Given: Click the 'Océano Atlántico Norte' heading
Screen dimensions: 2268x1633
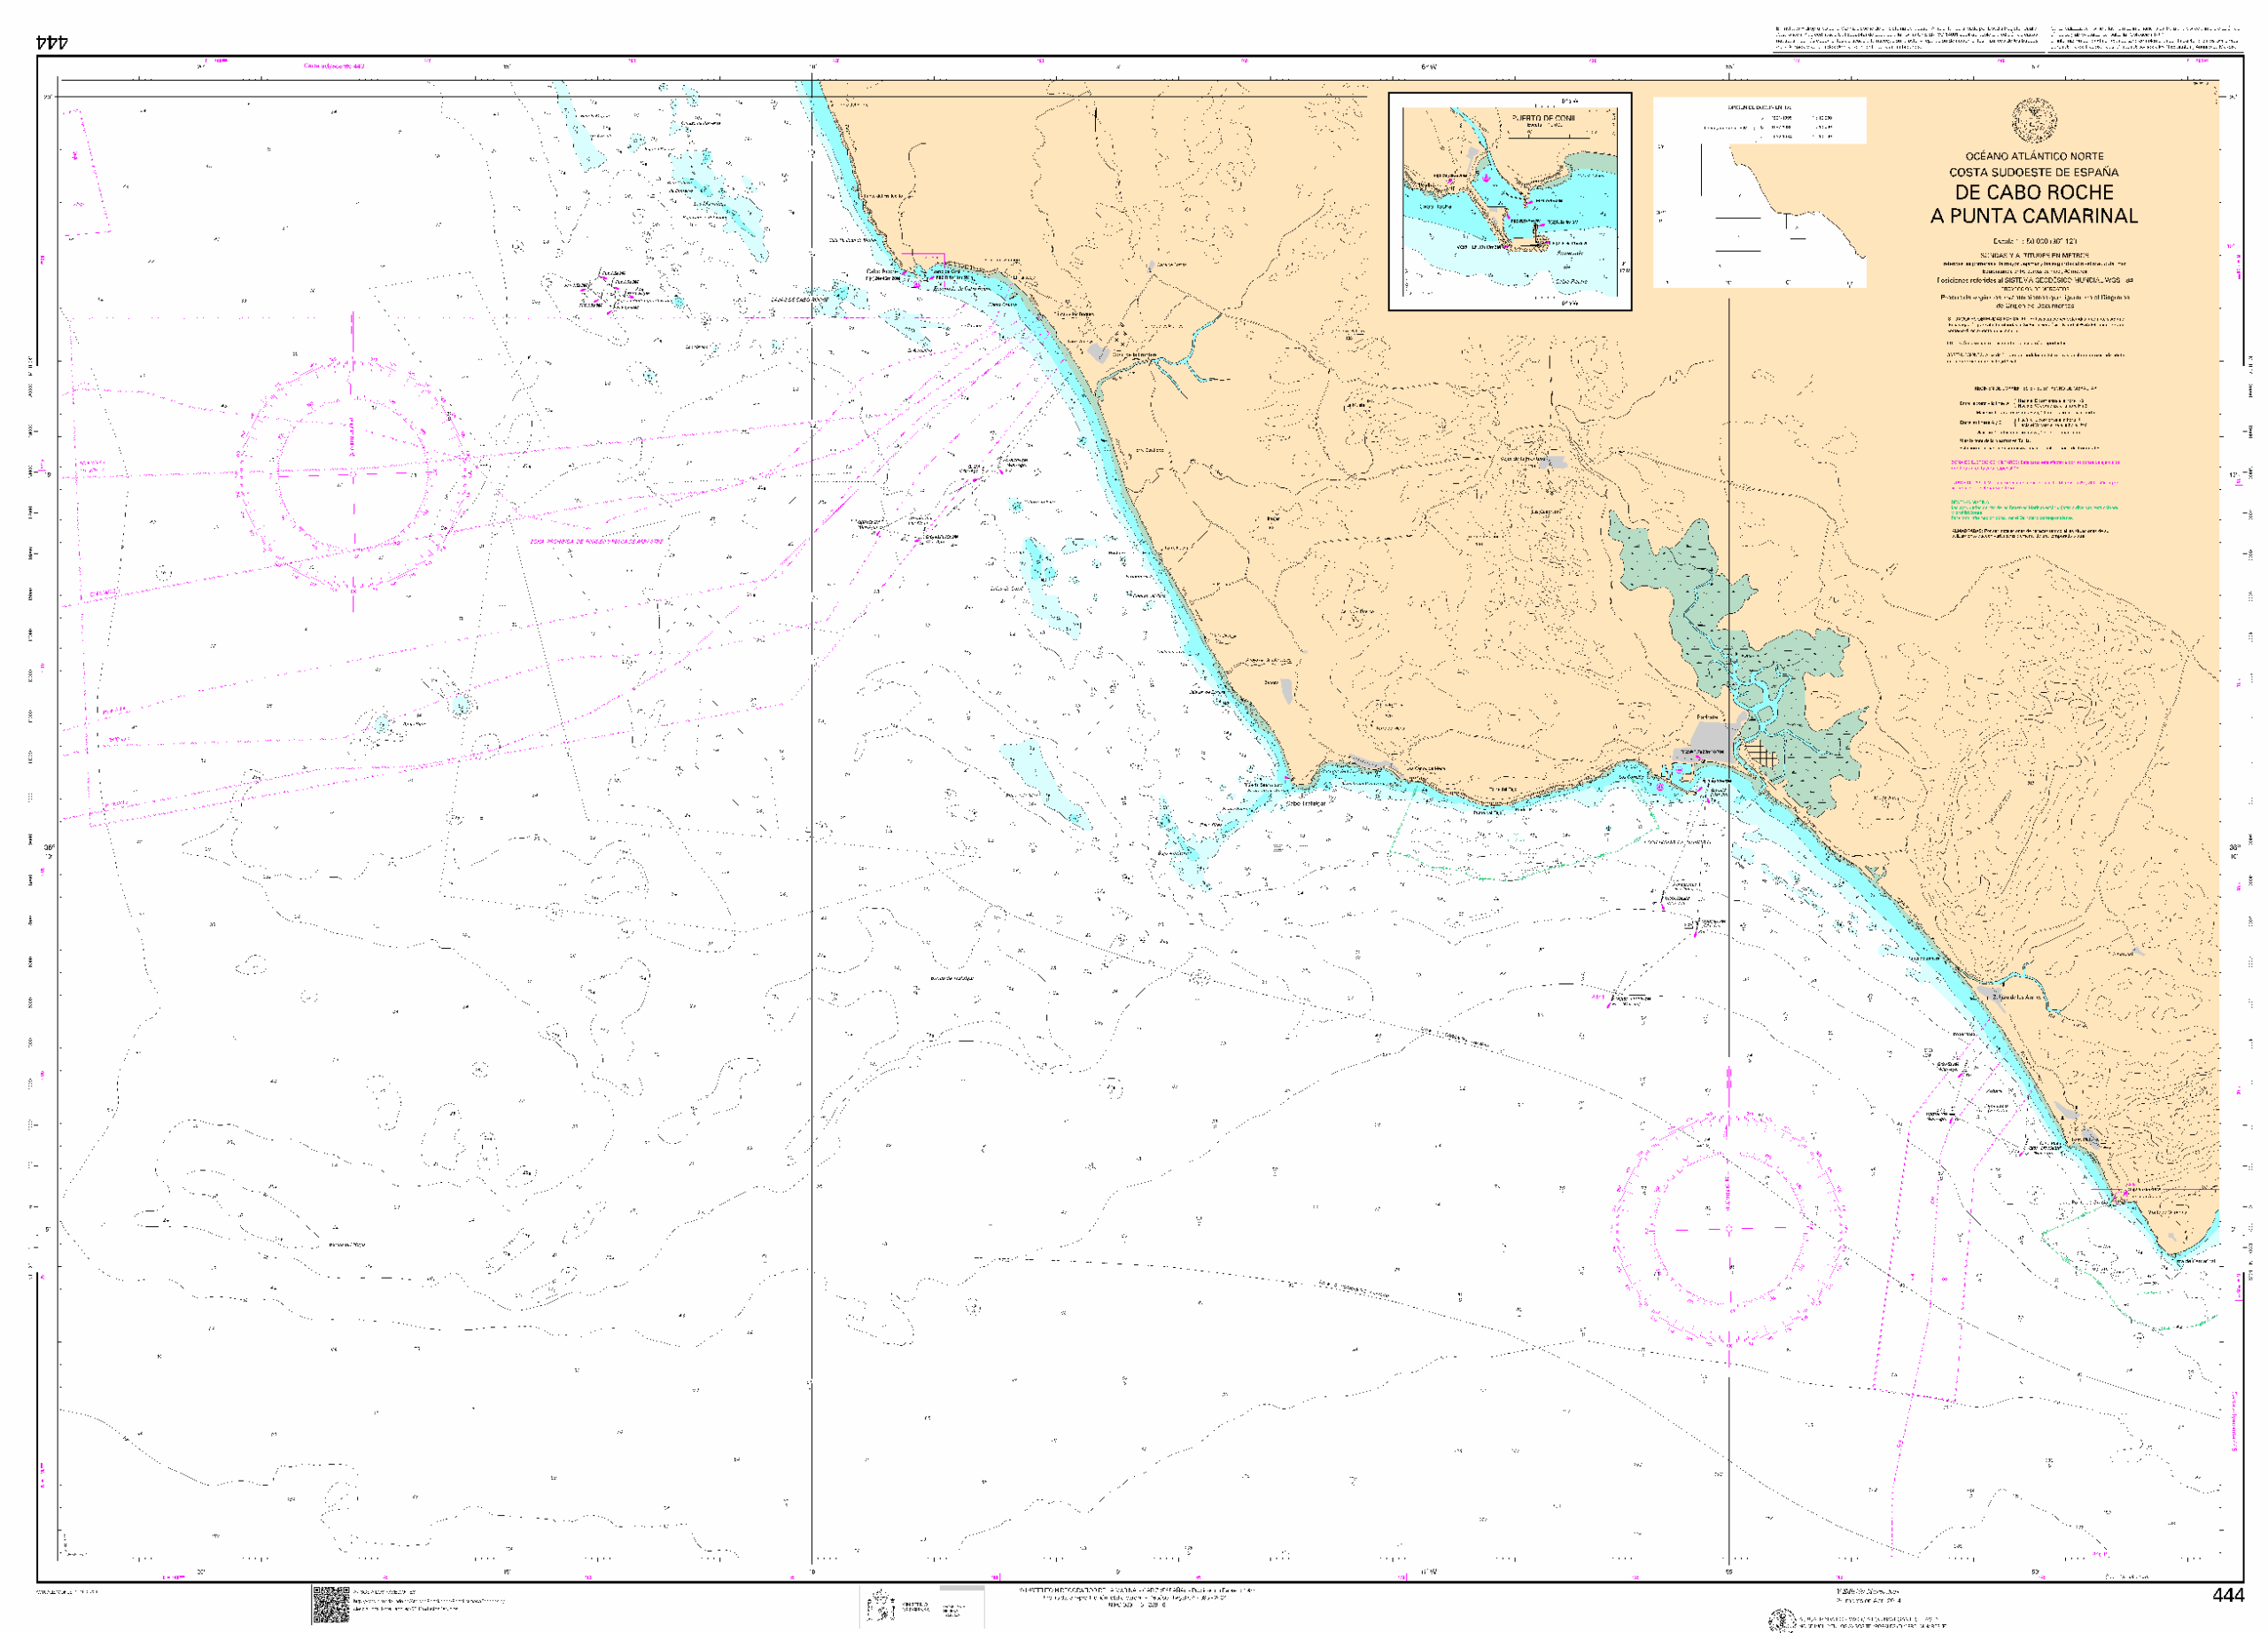Looking at the screenshot, I should 2033,156.
